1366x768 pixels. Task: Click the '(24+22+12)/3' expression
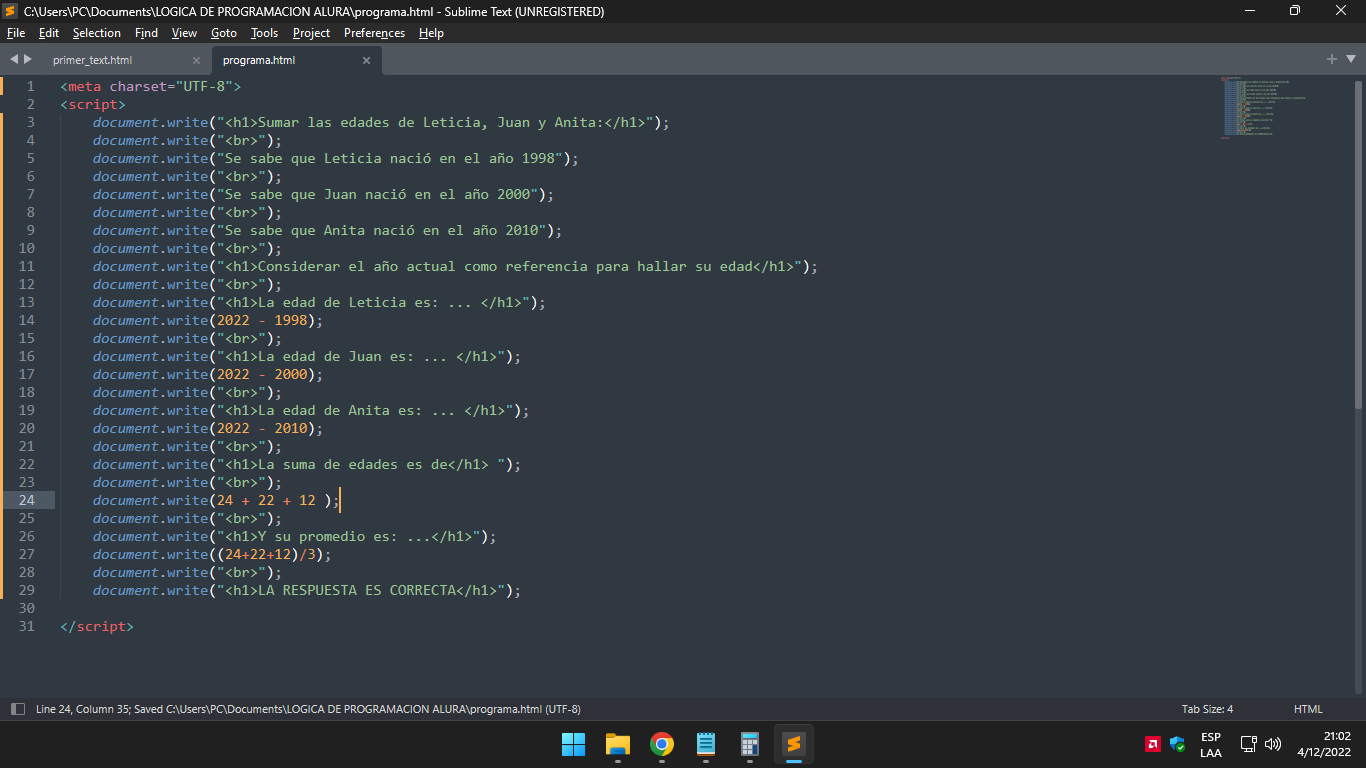(x=266, y=554)
